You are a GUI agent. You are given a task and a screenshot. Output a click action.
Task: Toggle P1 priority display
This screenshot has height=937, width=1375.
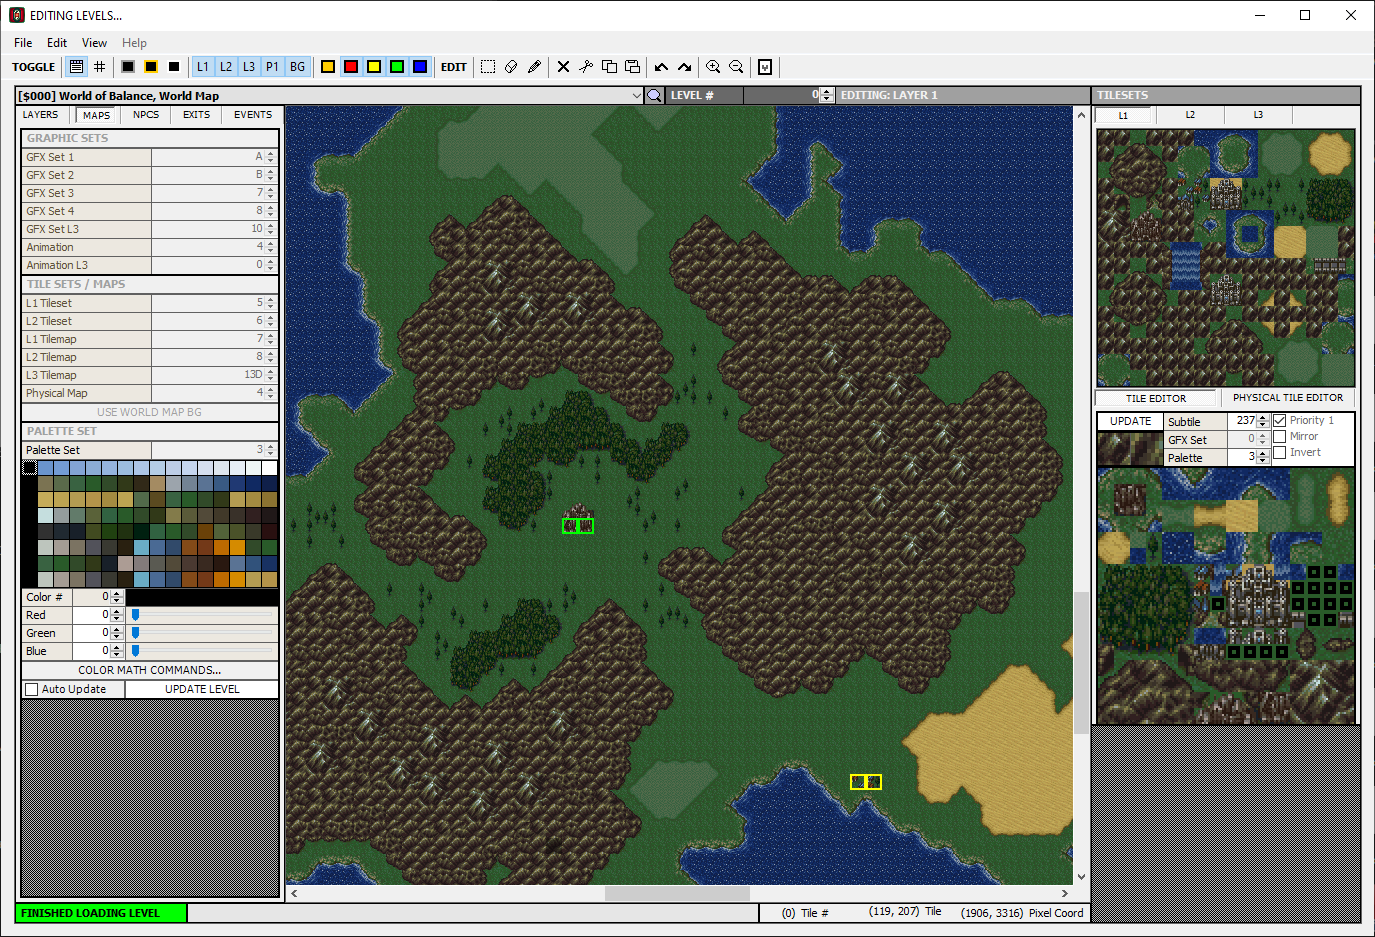[272, 67]
